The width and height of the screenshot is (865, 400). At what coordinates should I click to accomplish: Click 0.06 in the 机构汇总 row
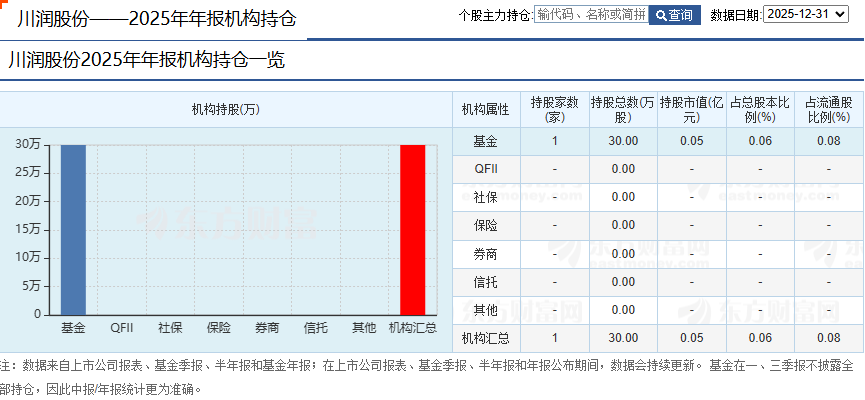click(x=760, y=338)
